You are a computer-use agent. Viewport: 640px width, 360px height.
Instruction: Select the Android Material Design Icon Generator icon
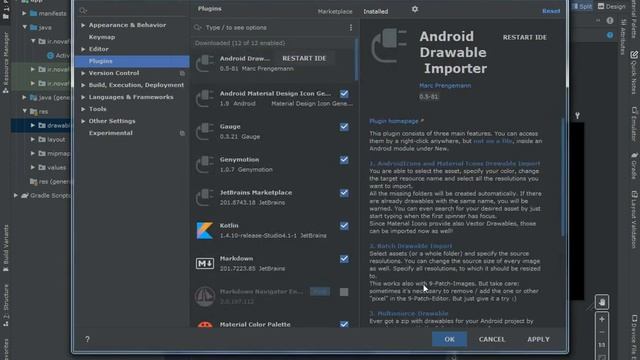[204, 98]
